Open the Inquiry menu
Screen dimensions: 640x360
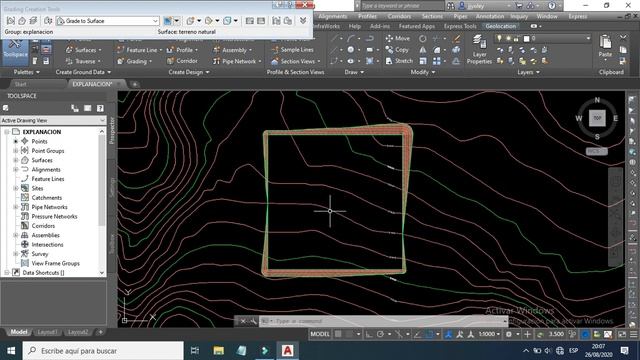(x=519, y=16)
